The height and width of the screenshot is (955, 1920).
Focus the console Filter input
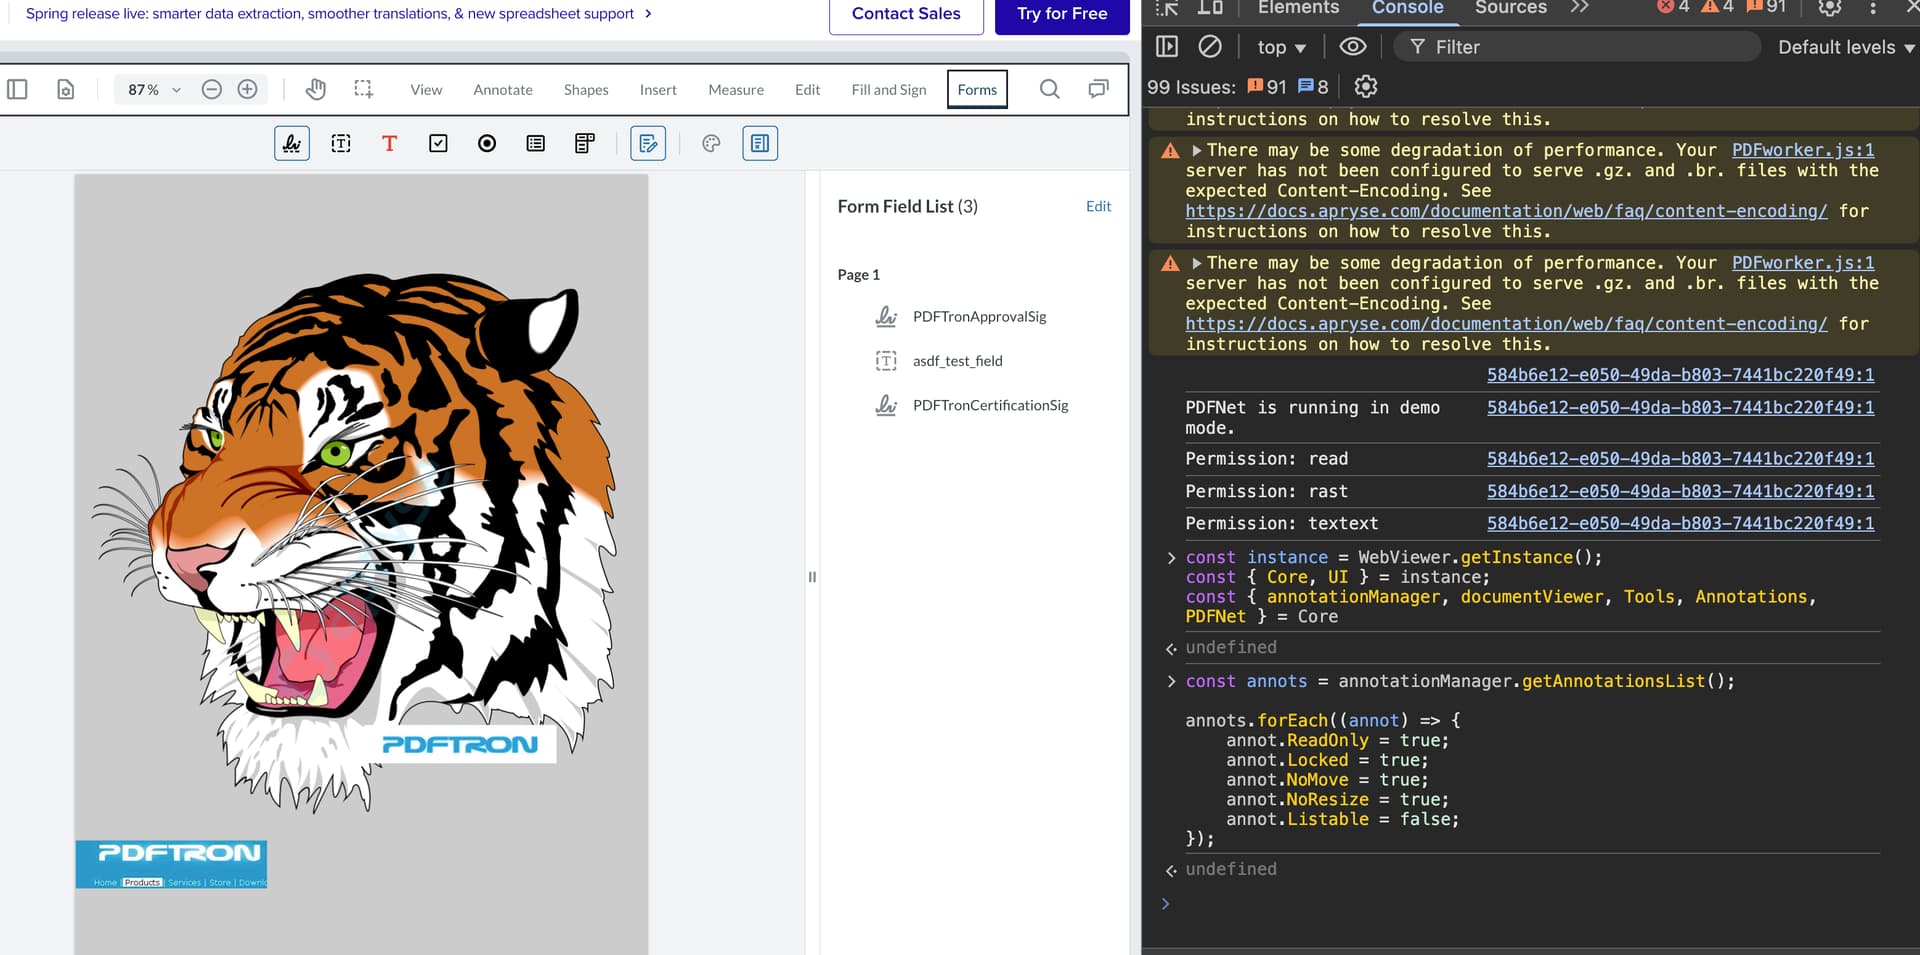pos(1577,47)
